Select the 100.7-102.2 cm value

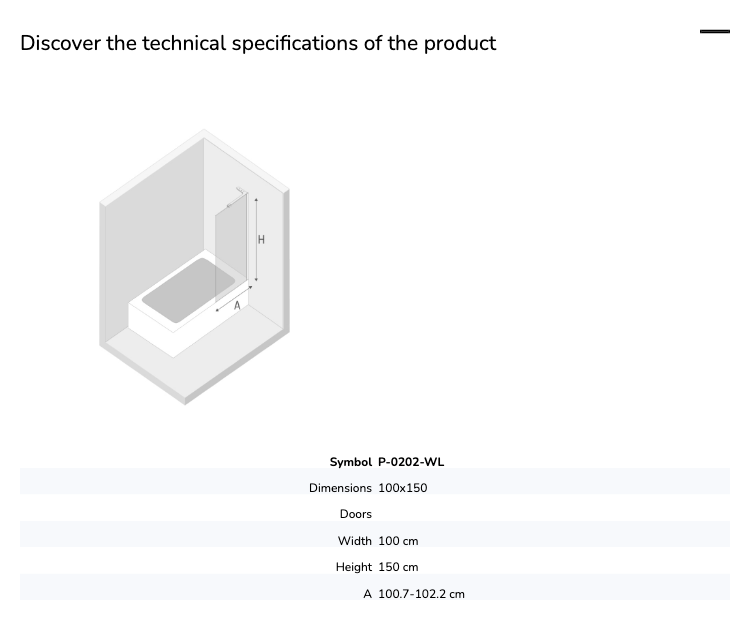click(421, 594)
